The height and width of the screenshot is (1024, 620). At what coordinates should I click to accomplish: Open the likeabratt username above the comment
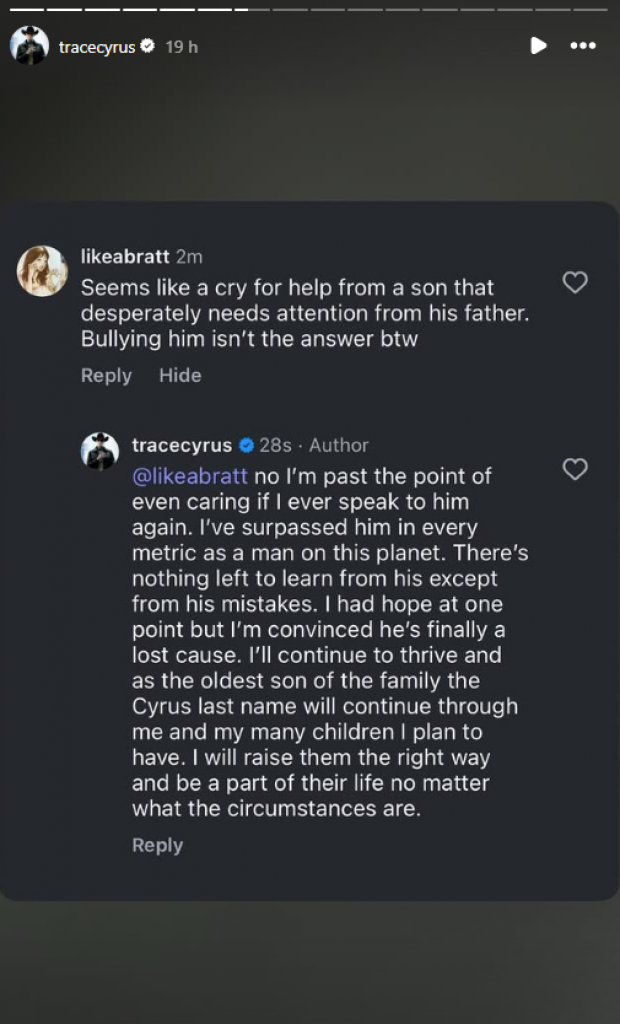pyautogui.click(x=125, y=257)
